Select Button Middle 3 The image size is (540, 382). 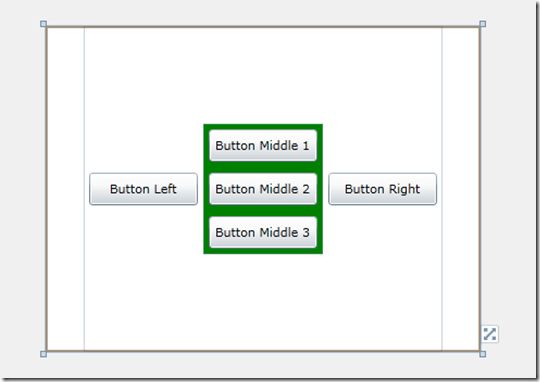tap(263, 233)
